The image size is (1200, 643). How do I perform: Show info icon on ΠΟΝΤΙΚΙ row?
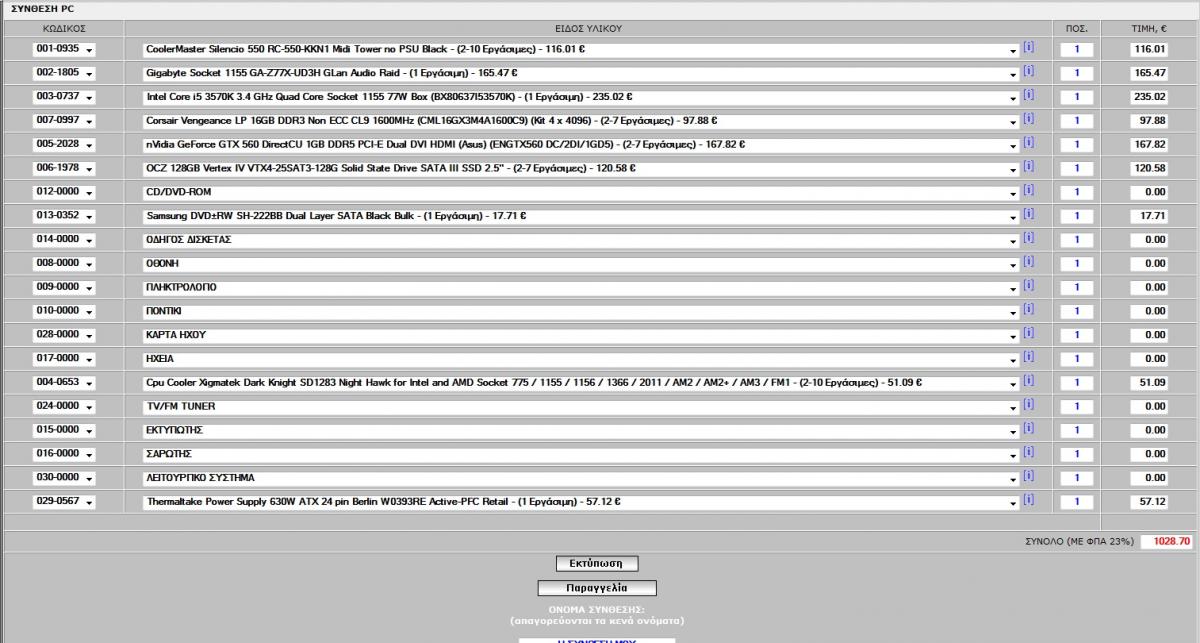tap(1028, 310)
